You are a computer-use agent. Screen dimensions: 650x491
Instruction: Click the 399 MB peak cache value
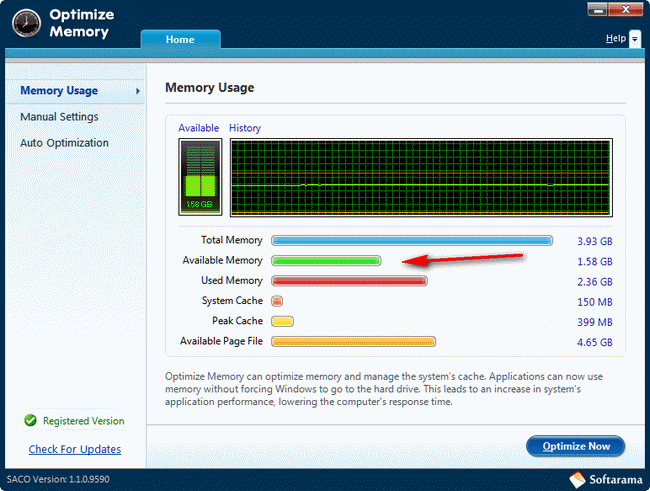[595, 322]
